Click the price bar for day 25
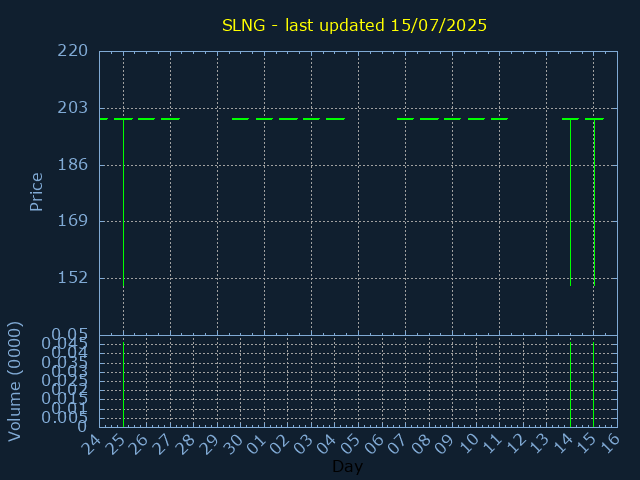 point(124,203)
